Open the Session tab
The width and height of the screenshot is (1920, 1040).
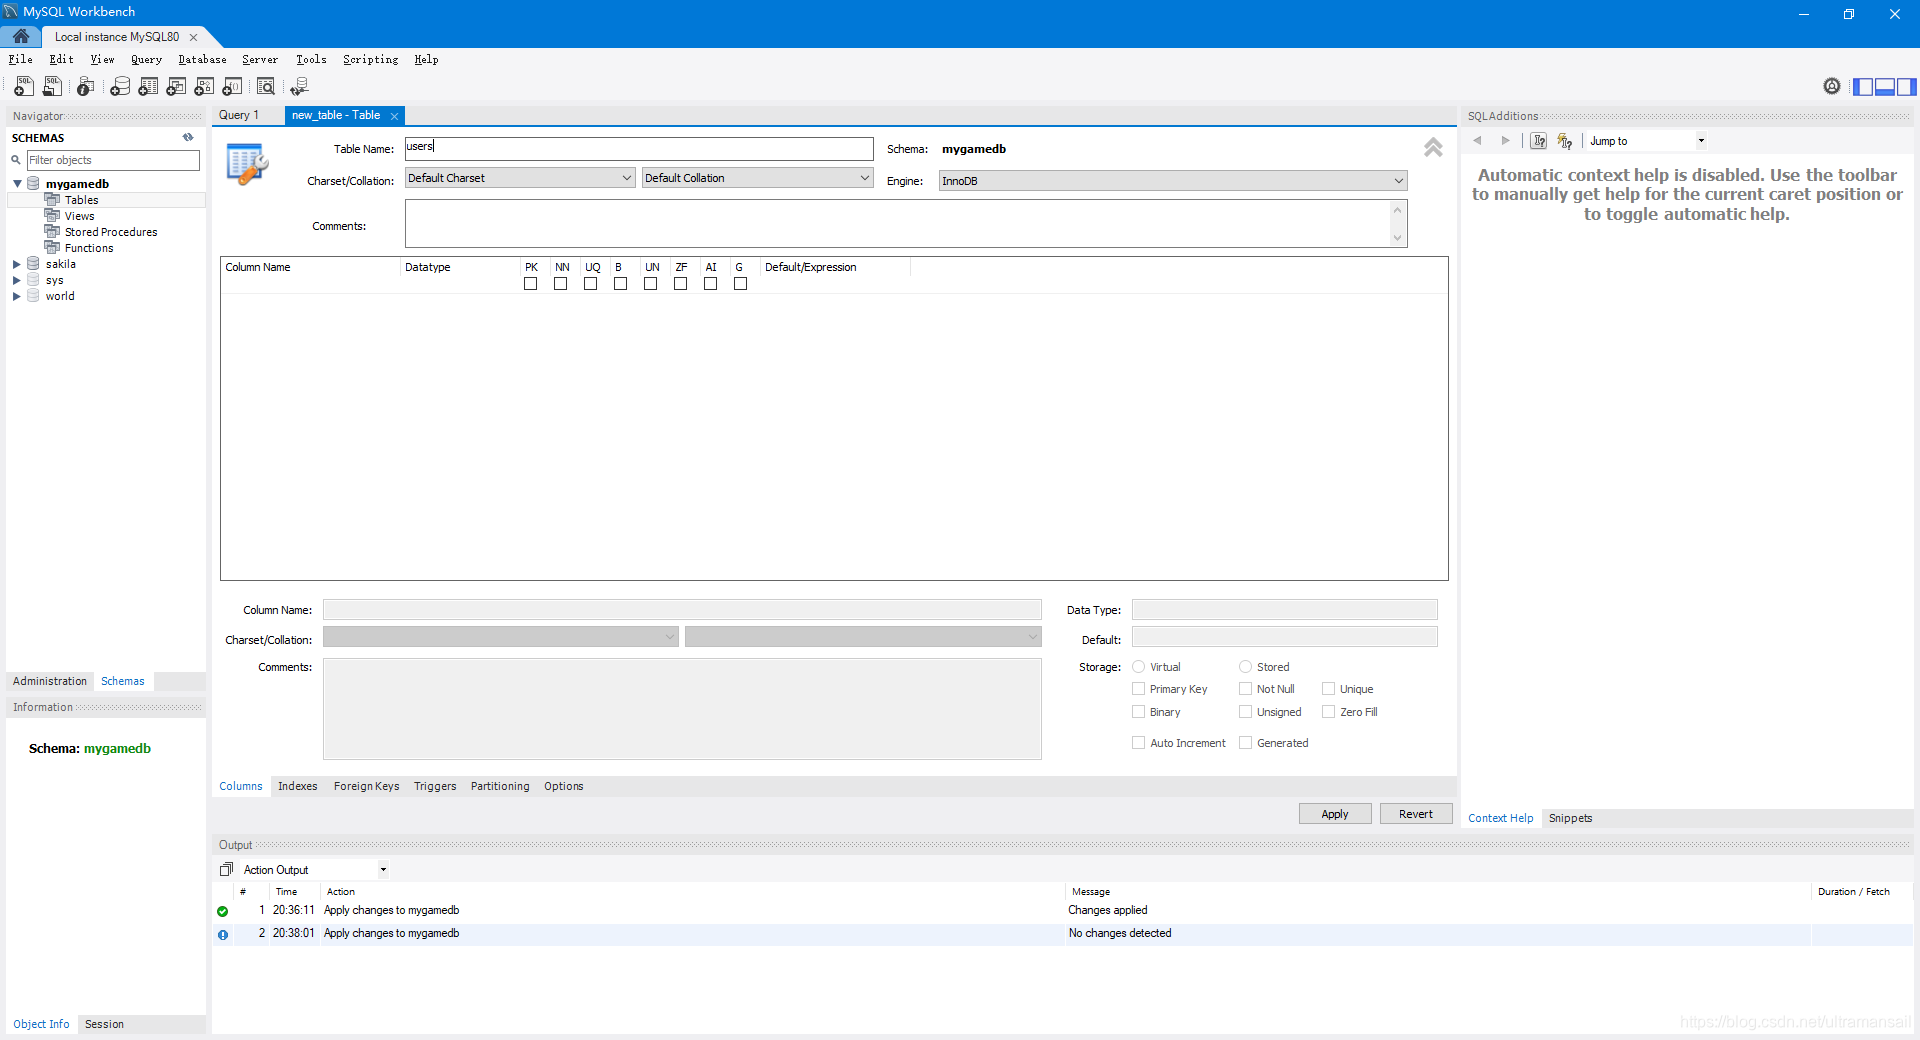coord(104,1024)
